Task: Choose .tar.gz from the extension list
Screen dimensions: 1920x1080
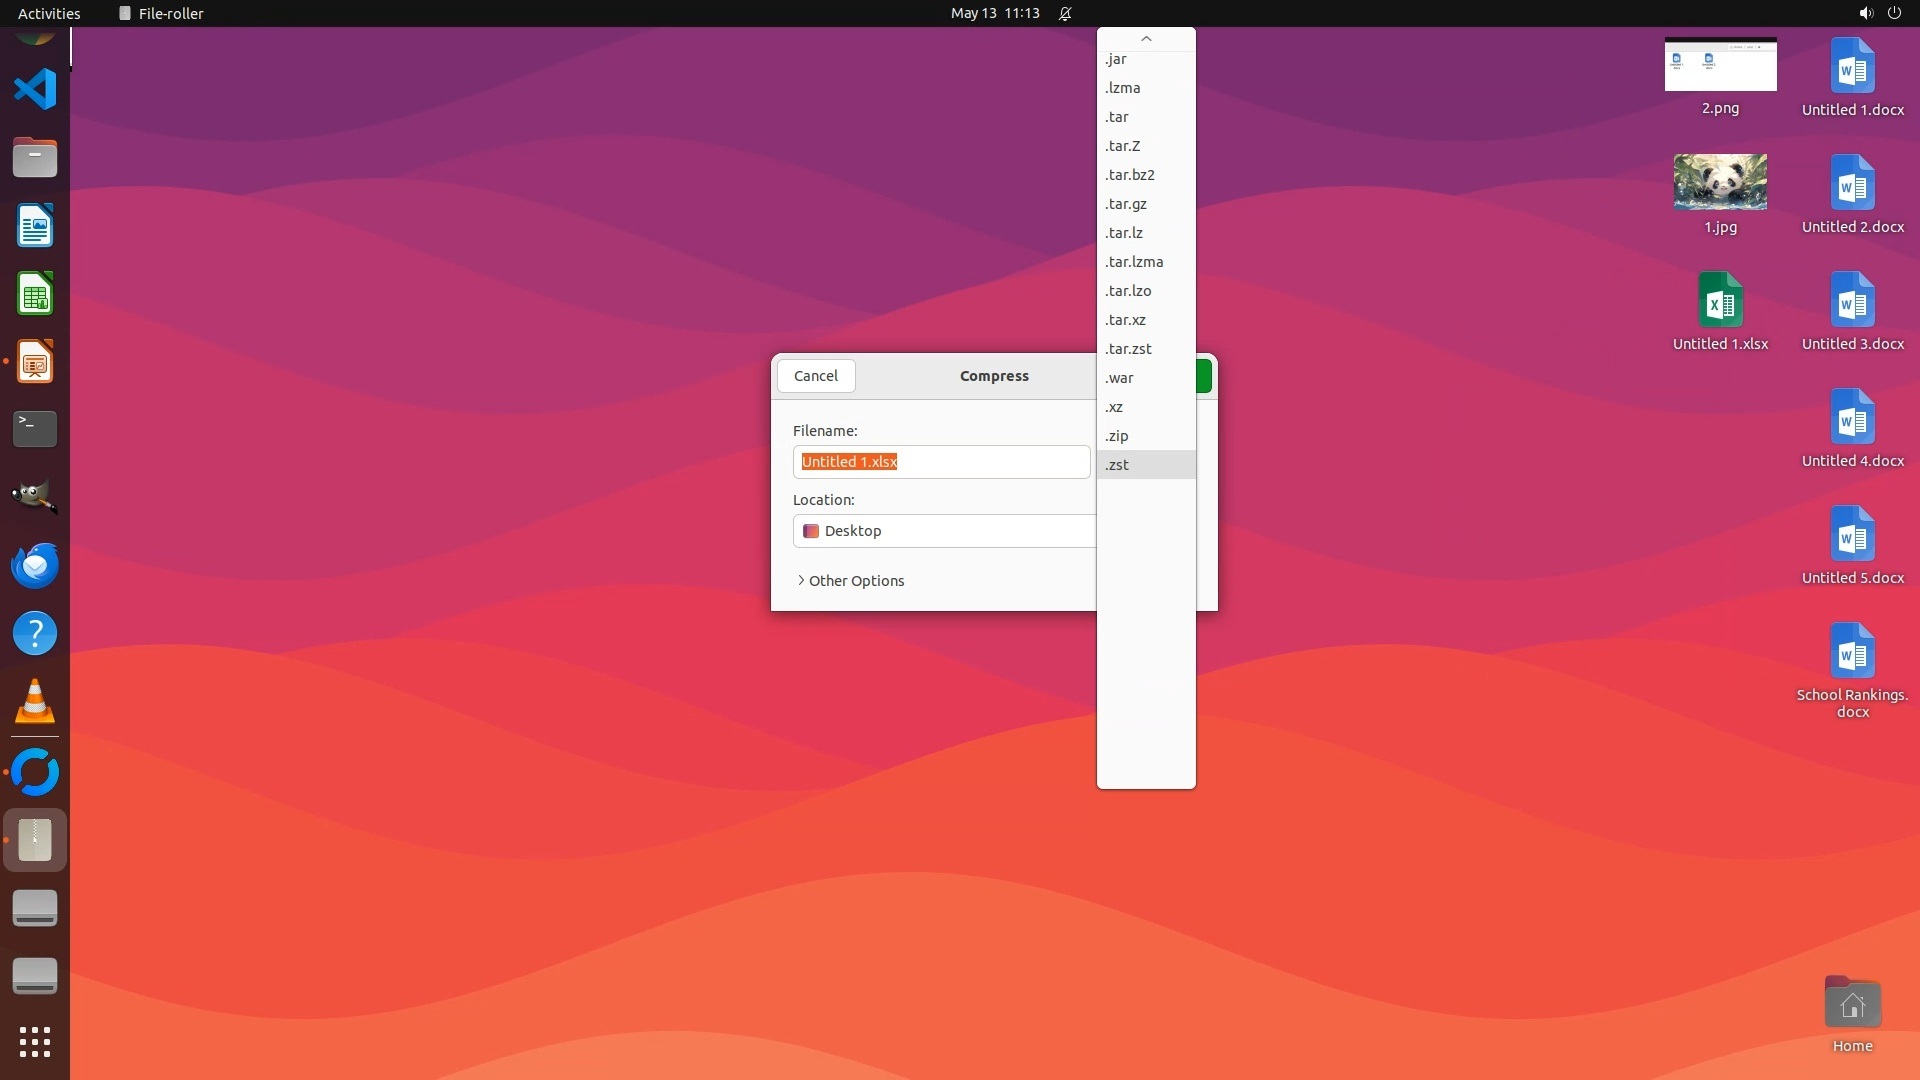Action: (1126, 204)
